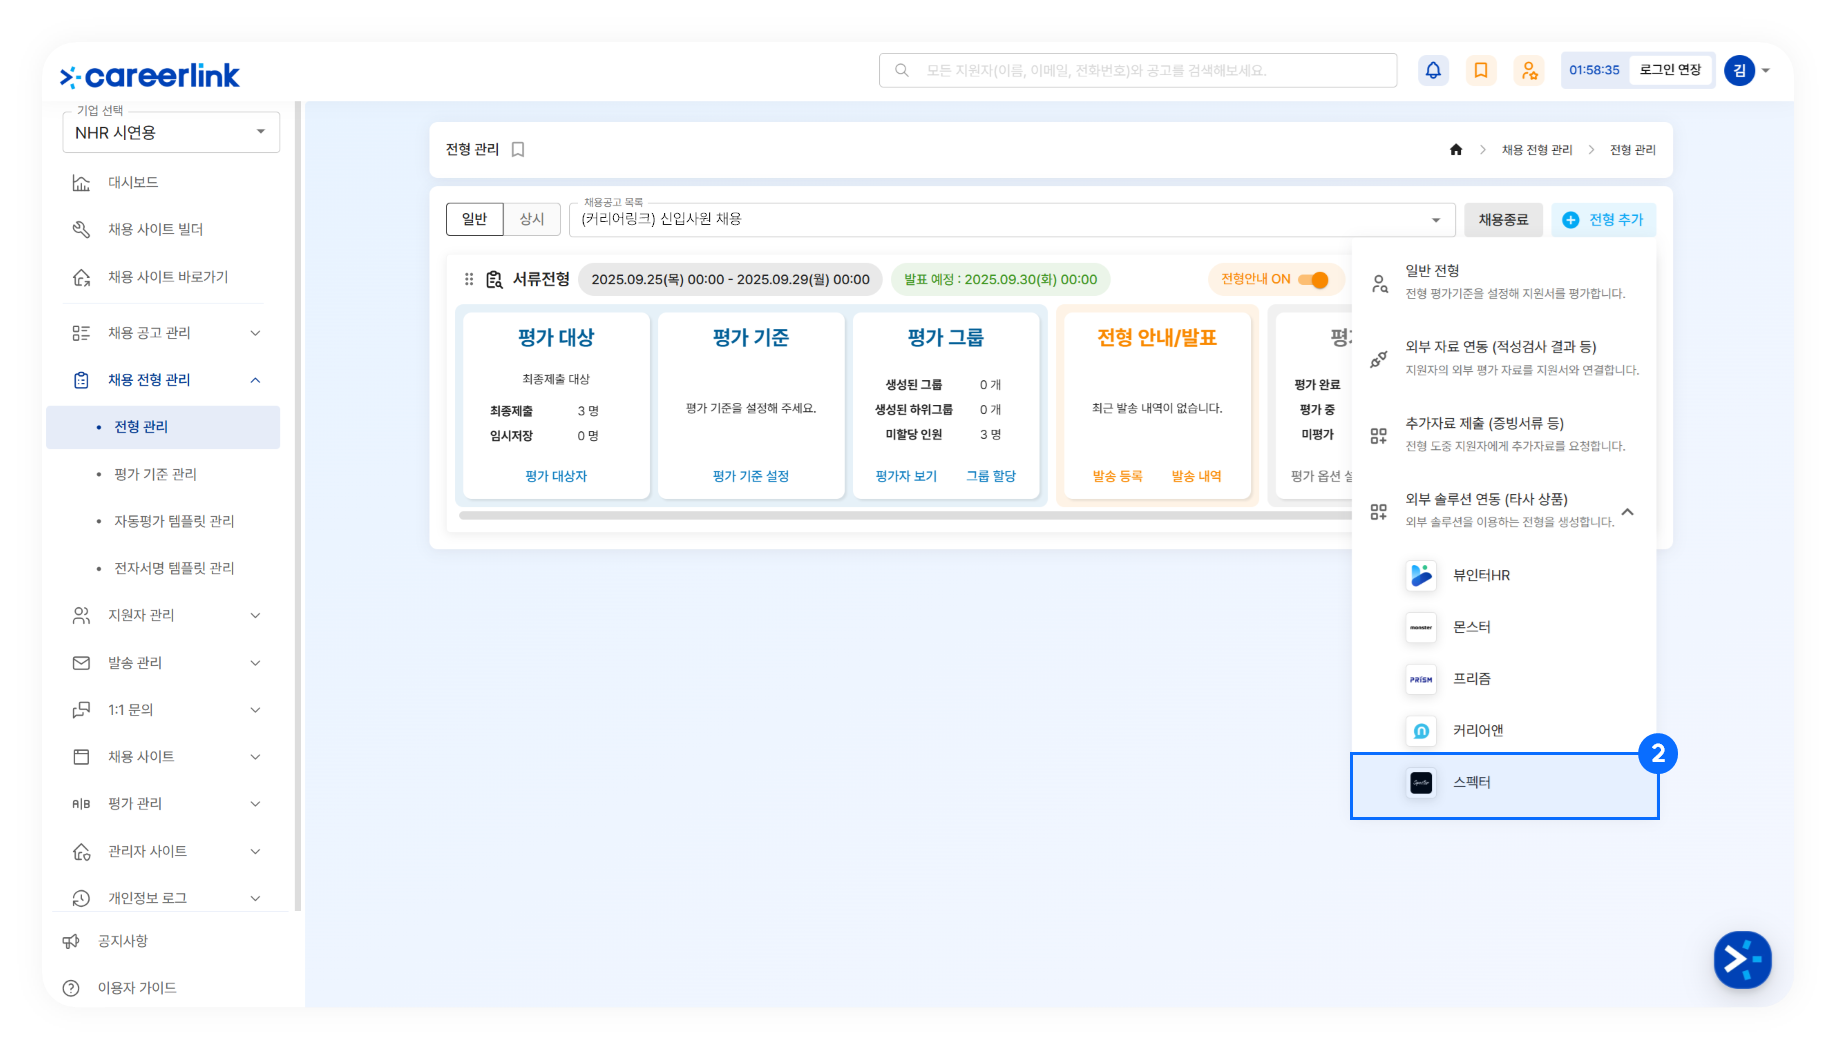Click the careerlink logo
This screenshot has width=1836, height=1049.
coord(150,76)
